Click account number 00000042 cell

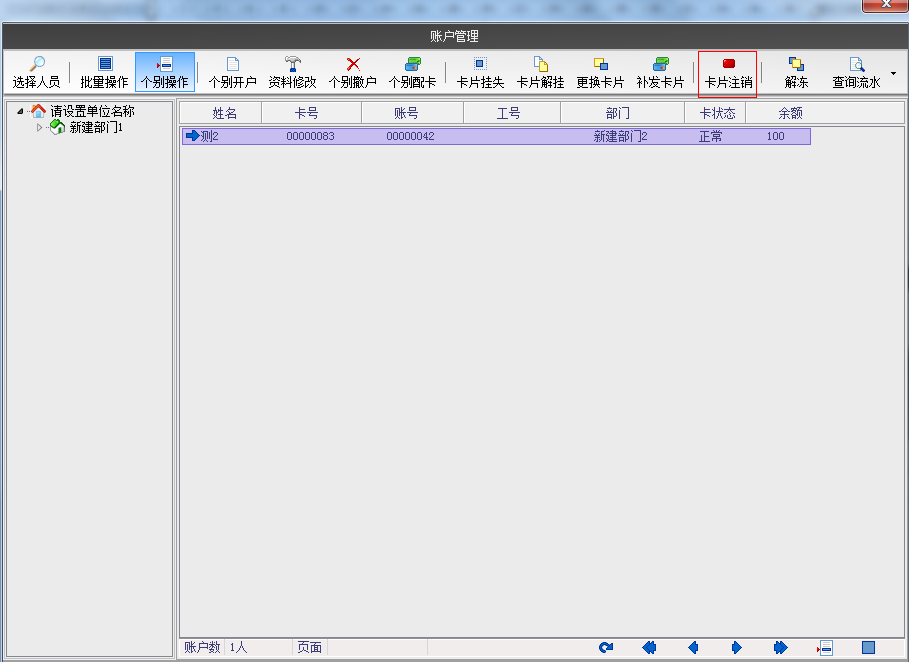(410, 136)
